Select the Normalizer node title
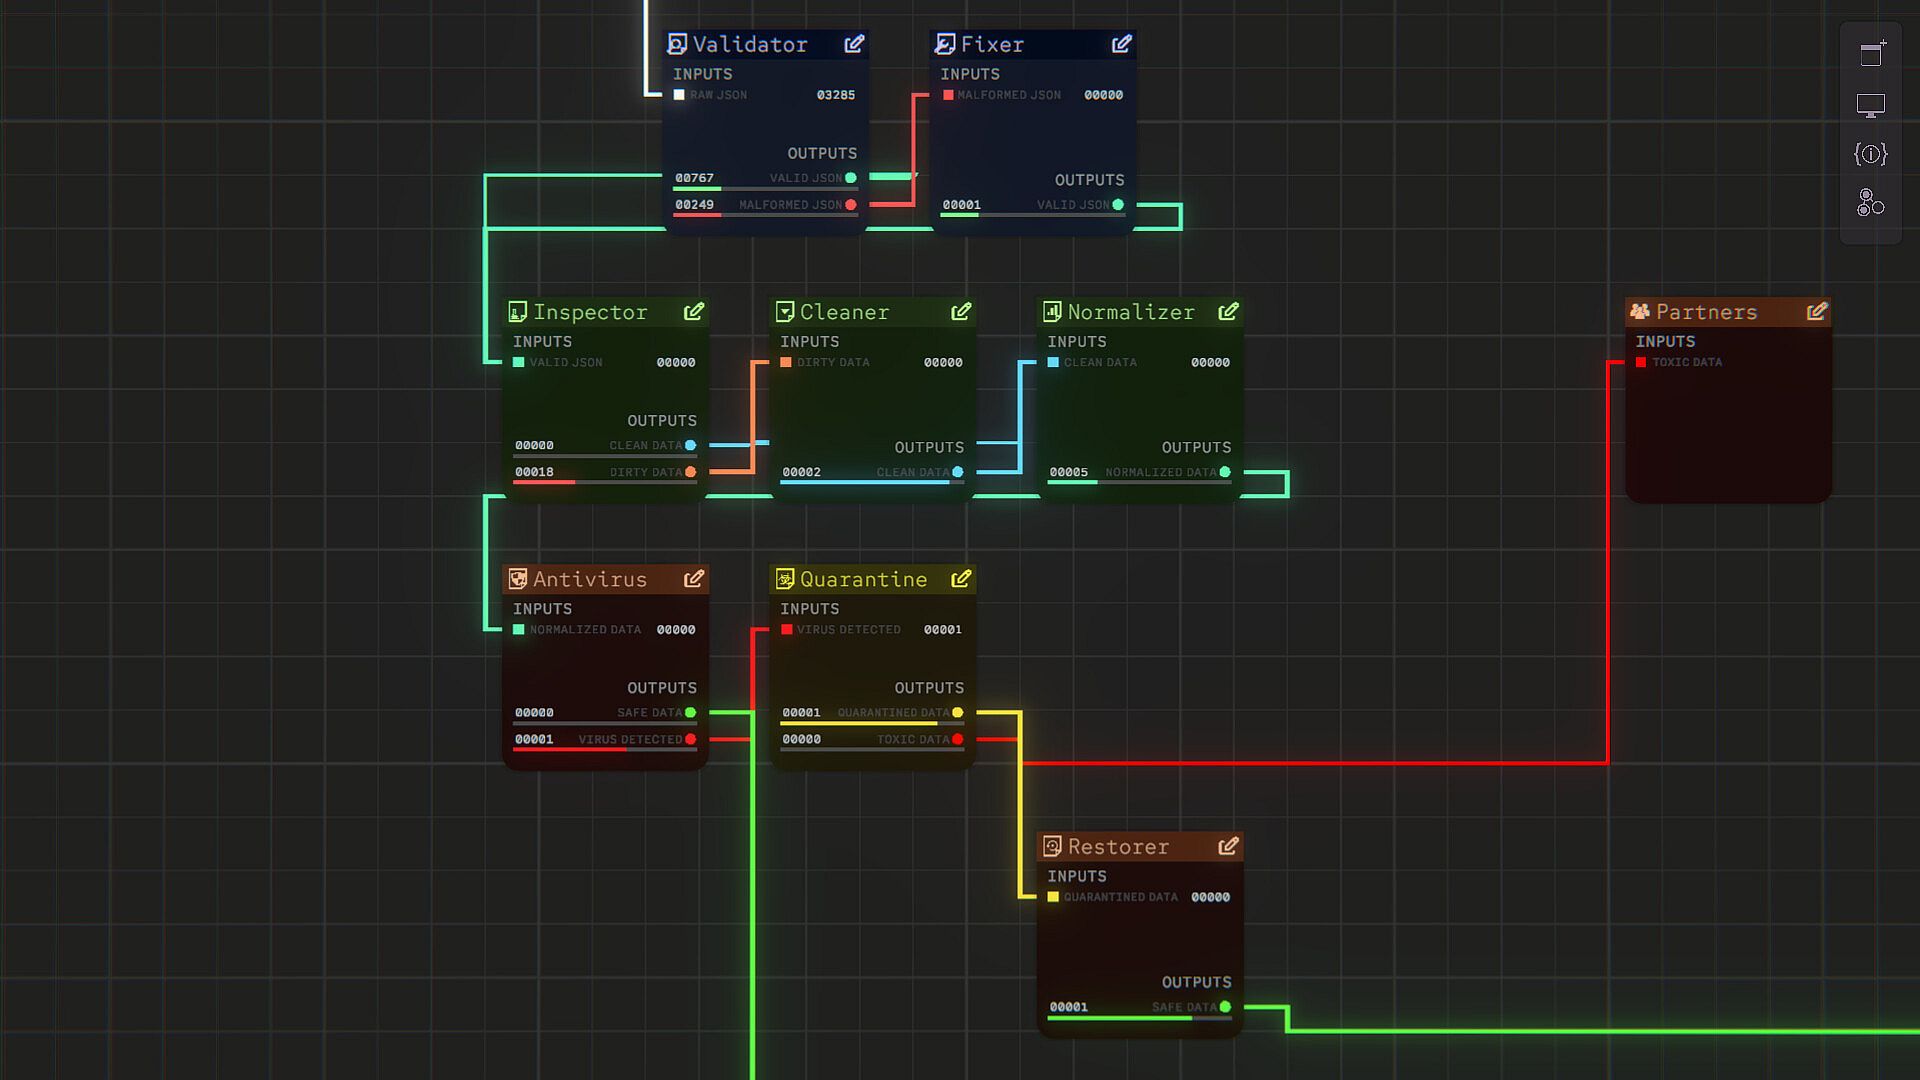This screenshot has width=1920, height=1080. pos(1131,312)
